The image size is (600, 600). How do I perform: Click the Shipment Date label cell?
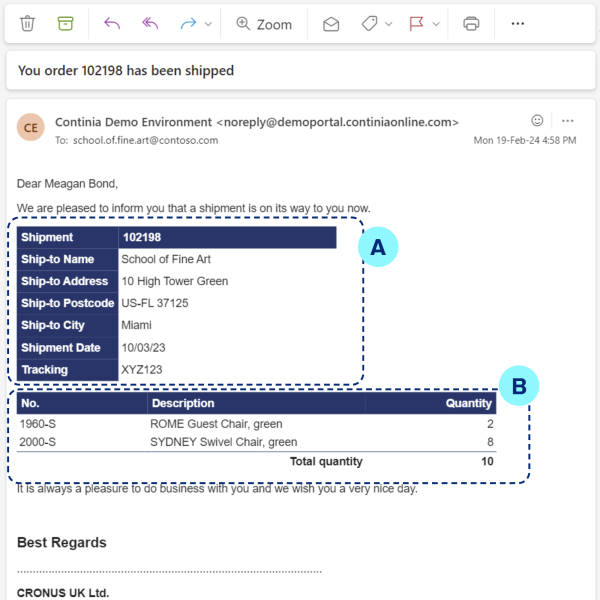(x=67, y=347)
